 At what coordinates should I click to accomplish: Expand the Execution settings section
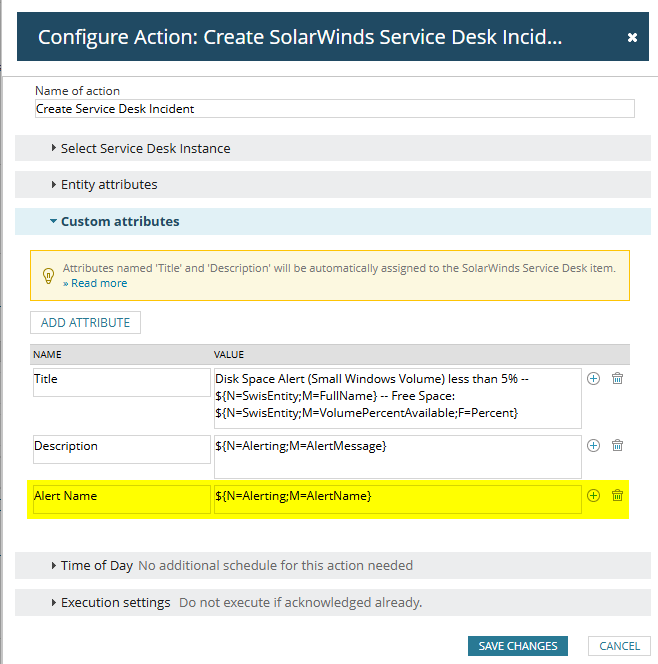(115, 602)
